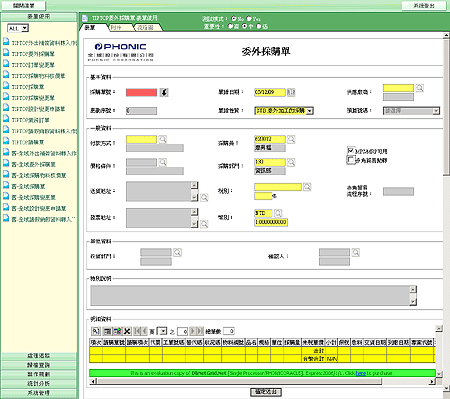Click the magnifier lookup for 供應廠商 field
Viewport: 450px width, 399px height.
point(420,88)
